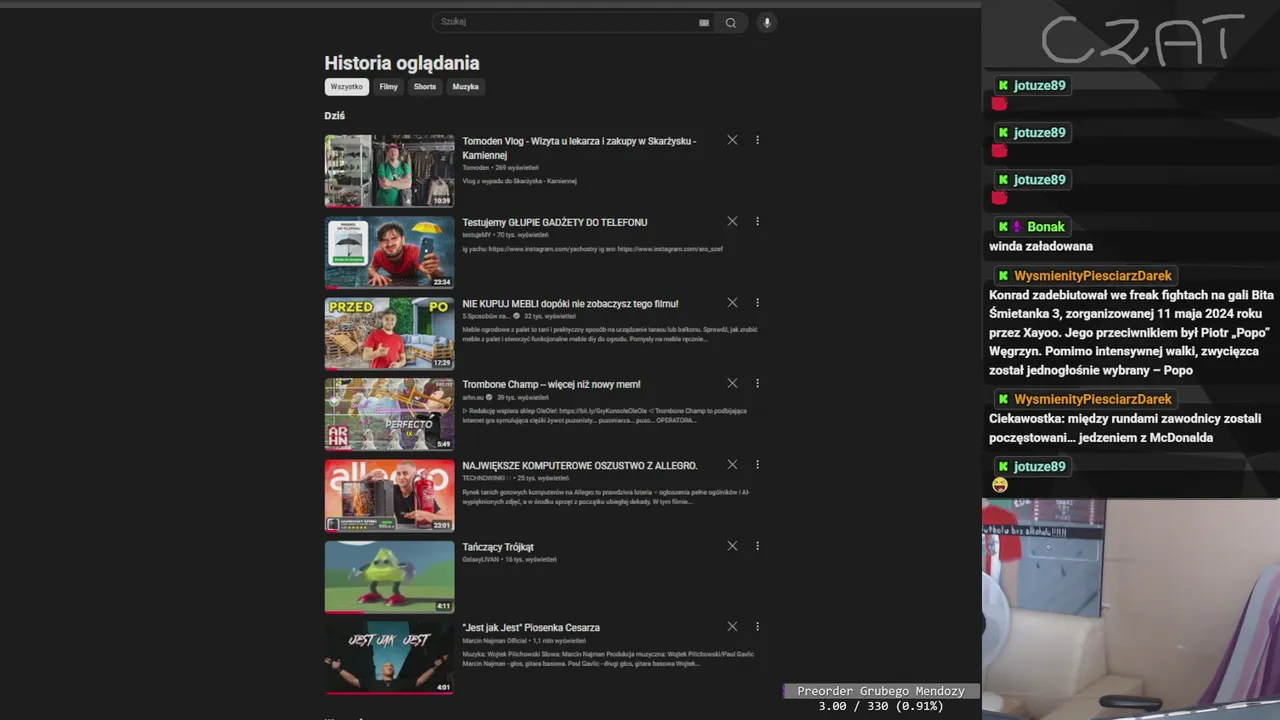Open title Testujemy GŁUPIE GADŻETY DO TELEFONU
This screenshot has width=1280, height=720.
(x=555, y=222)
